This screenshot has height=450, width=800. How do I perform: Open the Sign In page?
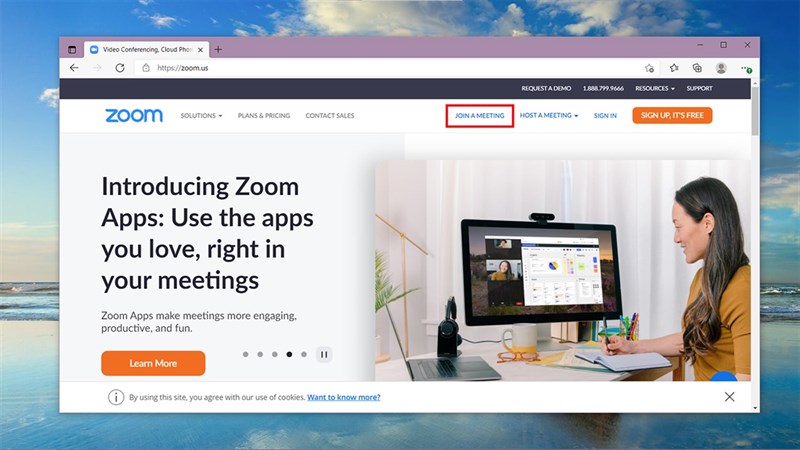click(605, 116)
